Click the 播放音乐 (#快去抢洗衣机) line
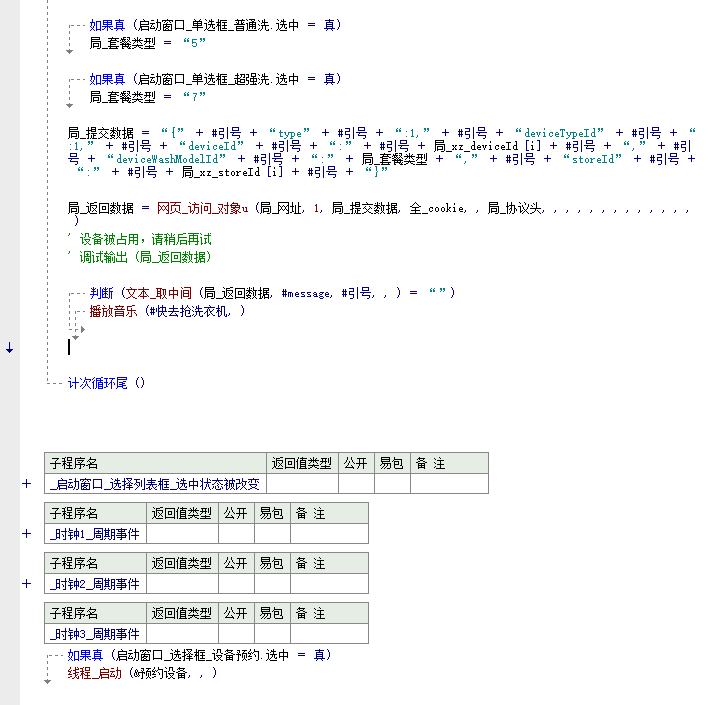 click(x=166, y=311)
